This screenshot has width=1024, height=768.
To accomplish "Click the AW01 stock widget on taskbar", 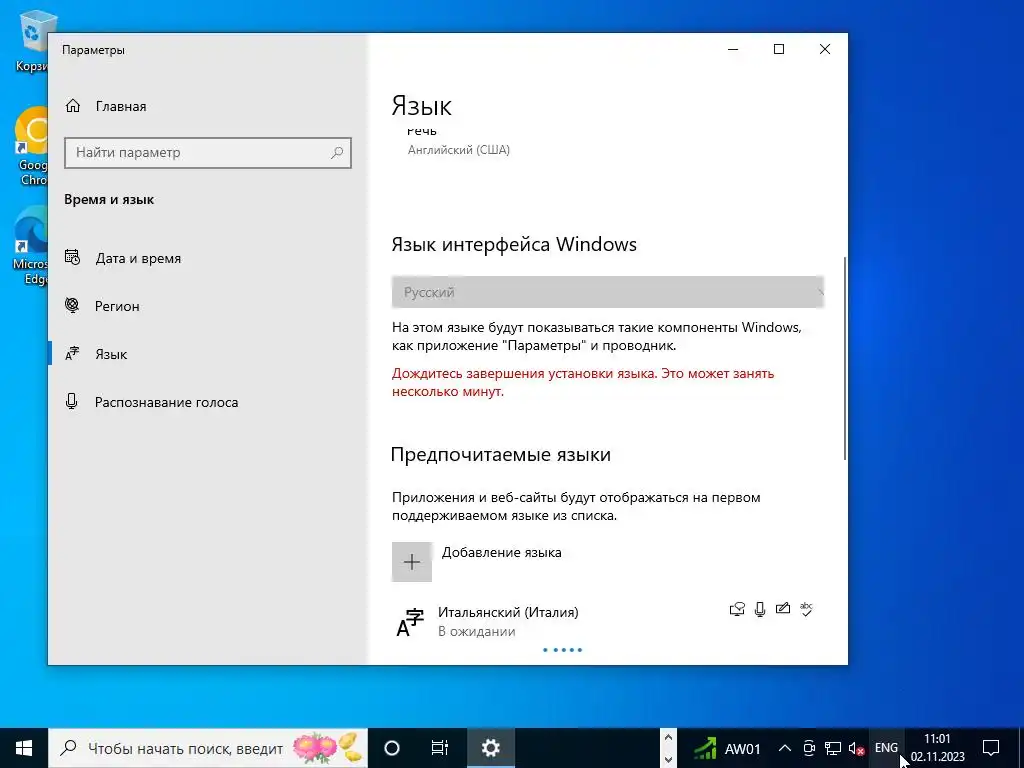I will [727, 748].
